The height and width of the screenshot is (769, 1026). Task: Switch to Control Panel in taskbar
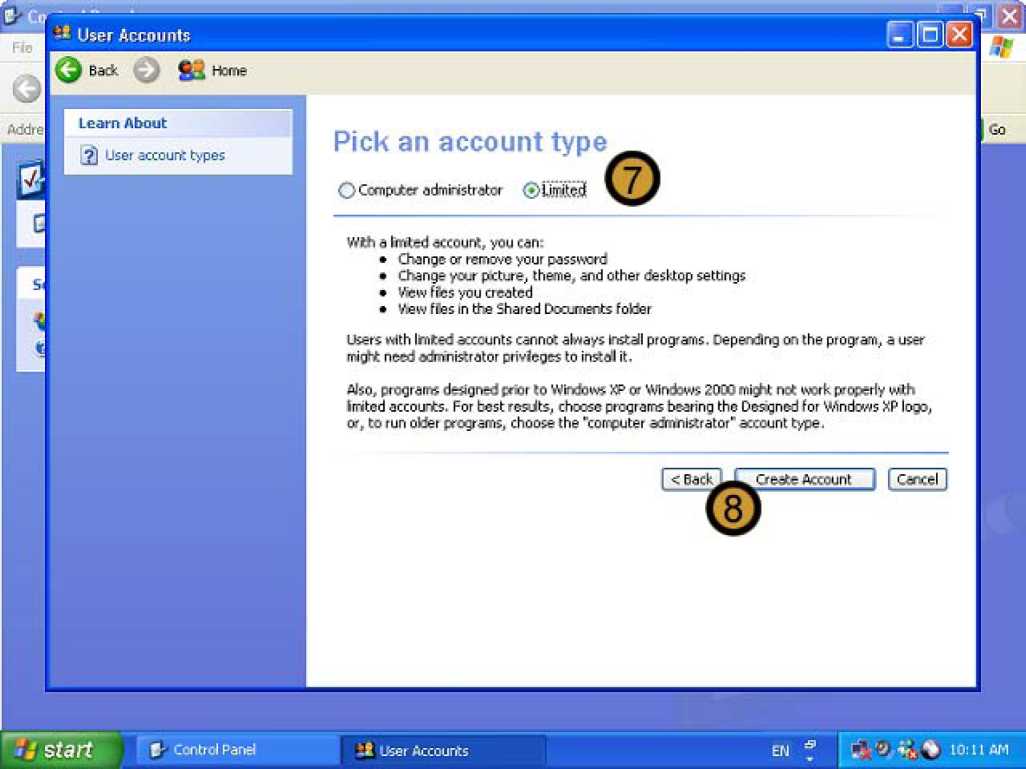(x=236, y=750)
